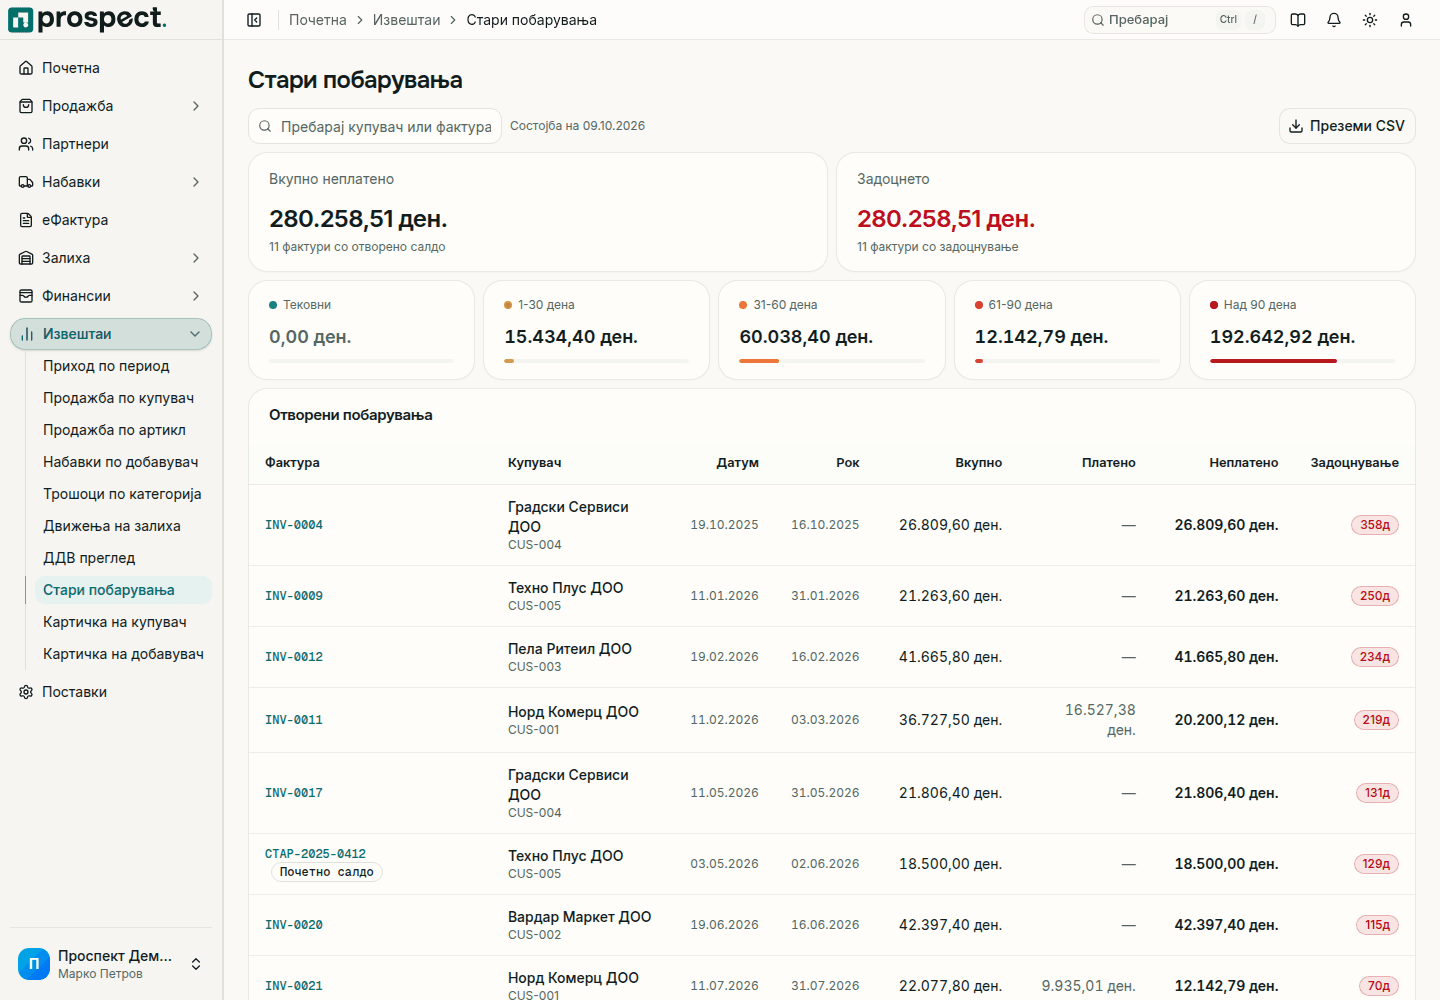
Task: Open the Проспект Дем... company switcher
Action: pyautogui.click(x=111, y=964)
